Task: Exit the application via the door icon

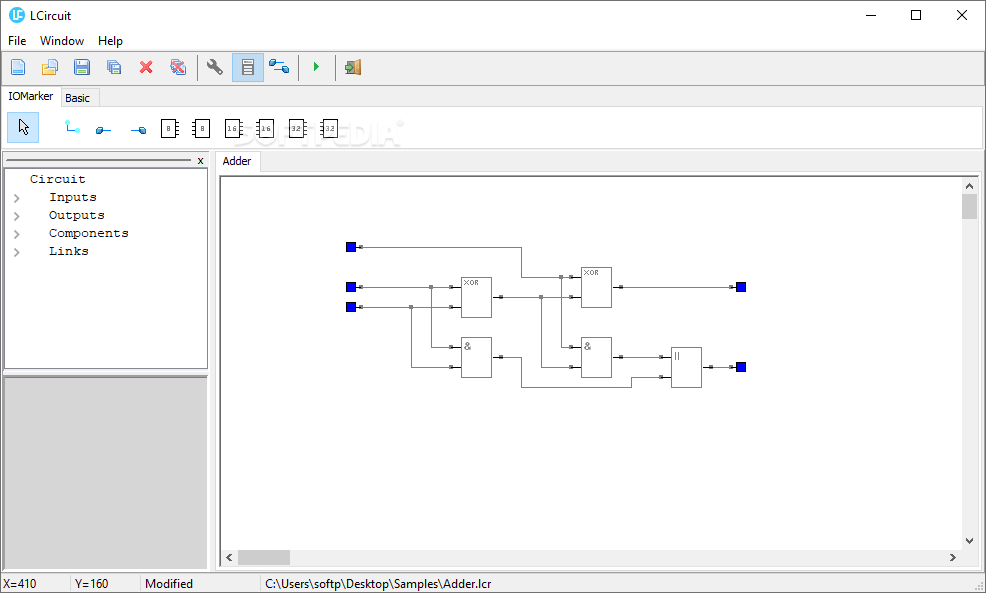Action: [351, 66]
